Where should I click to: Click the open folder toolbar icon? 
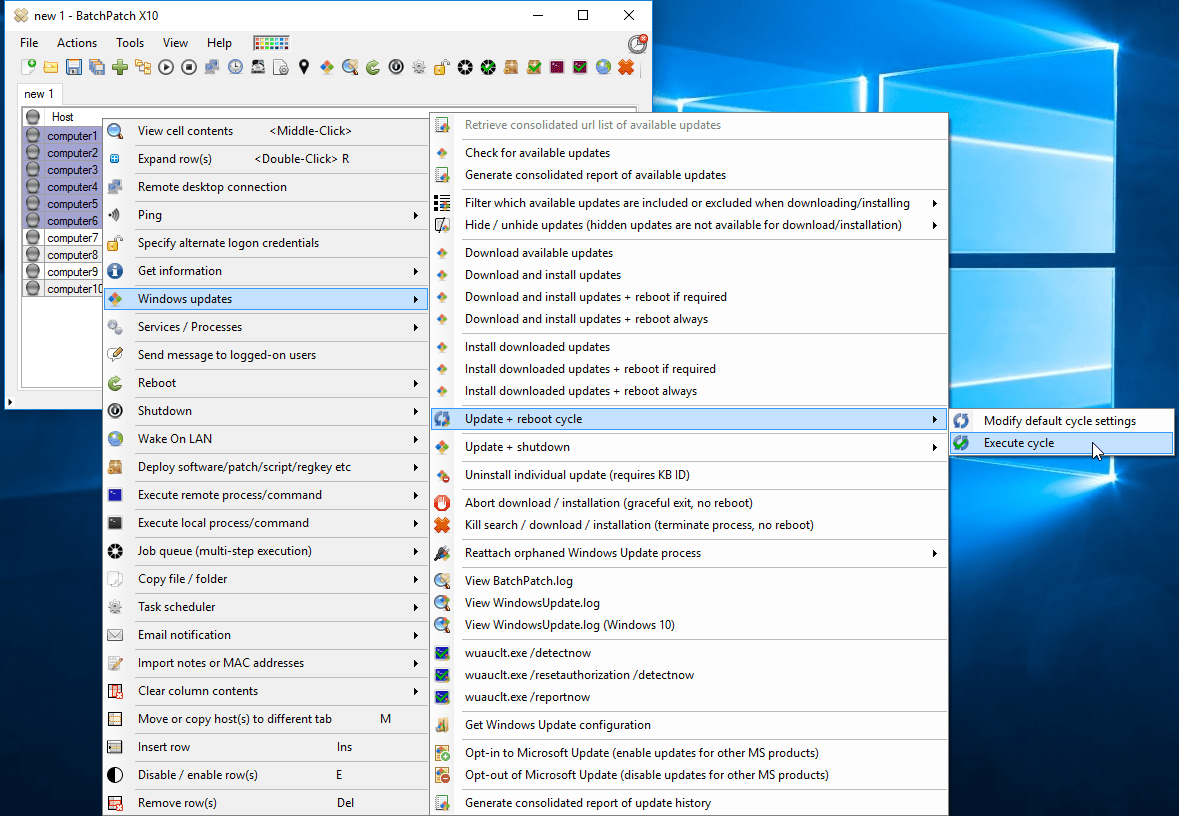tap(50, 67)
